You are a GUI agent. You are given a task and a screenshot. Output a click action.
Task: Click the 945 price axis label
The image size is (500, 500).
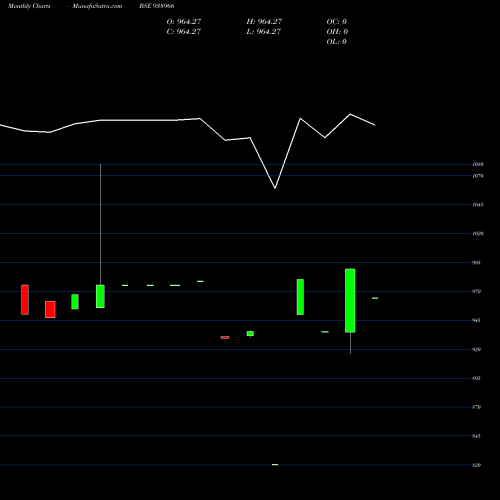click(x=477, y=320)
